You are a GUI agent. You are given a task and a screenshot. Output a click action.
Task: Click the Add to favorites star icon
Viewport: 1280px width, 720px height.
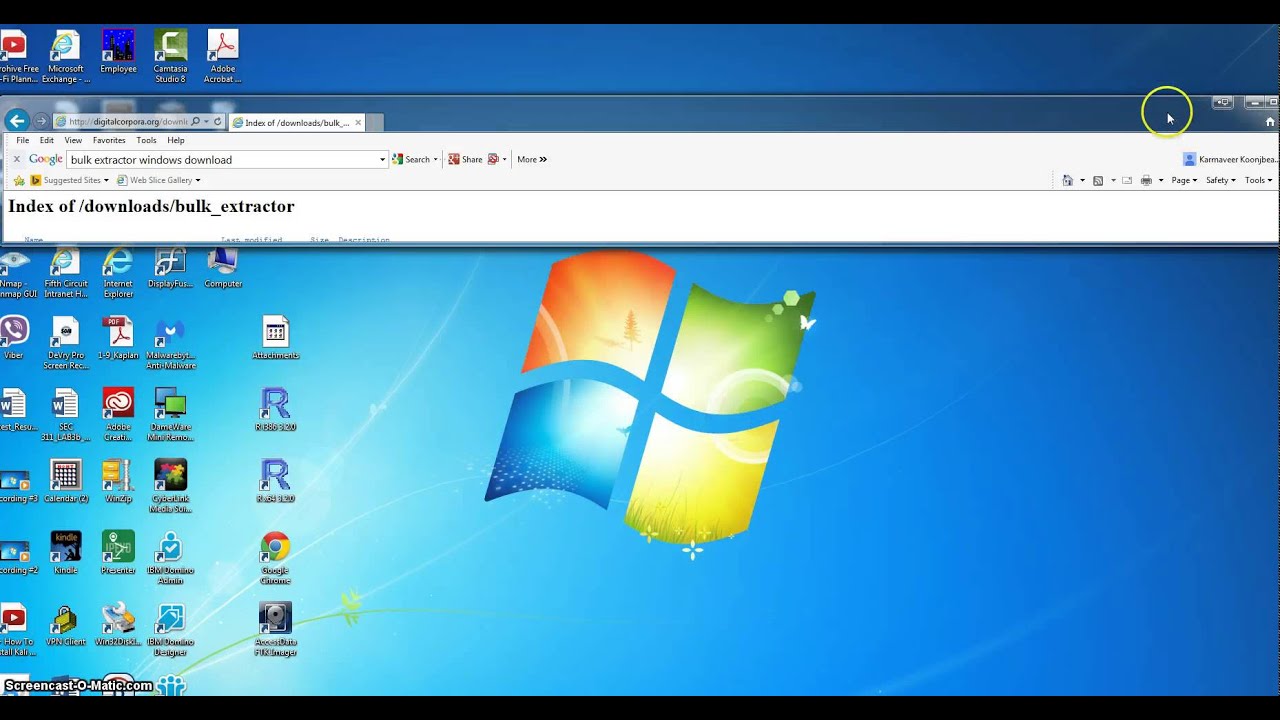click(x=19, y=180)
